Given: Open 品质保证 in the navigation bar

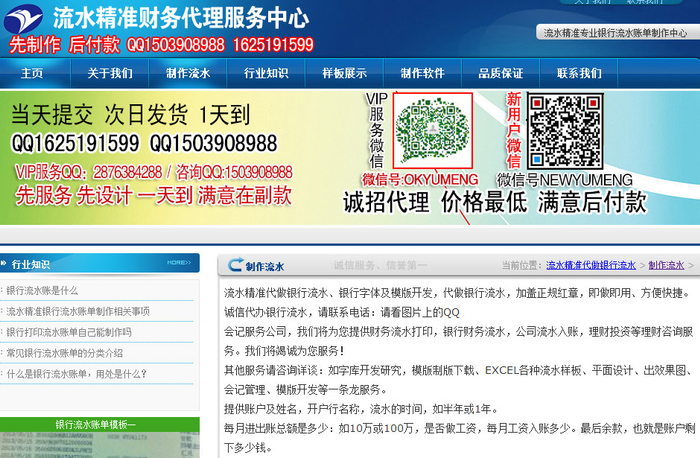Looking at the screenshot, I should [500, 73].
